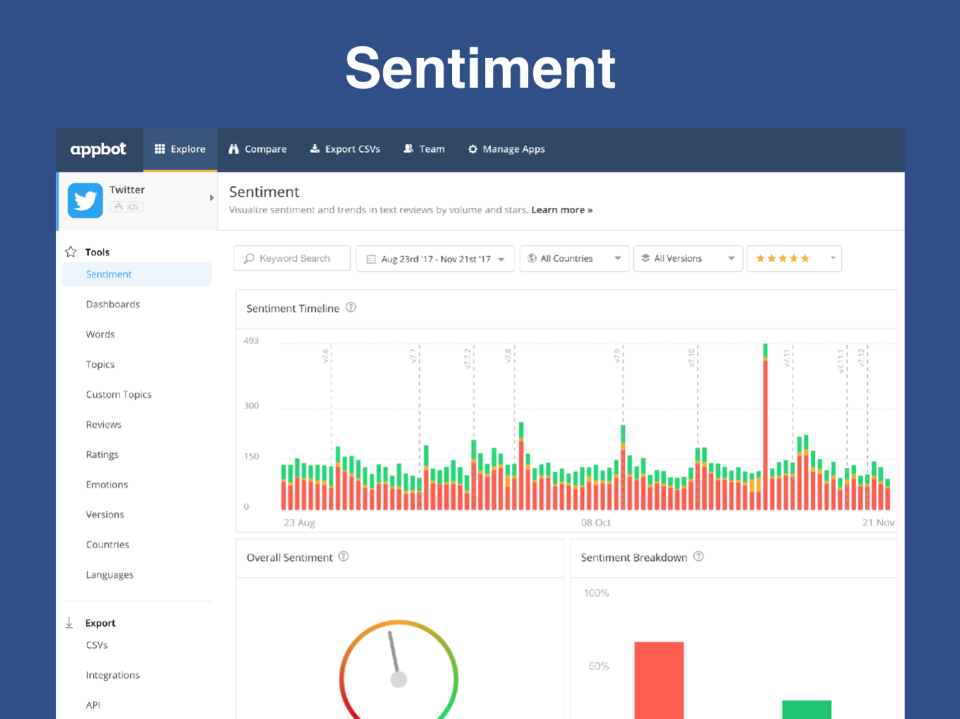Viewport: 960px width, 719px height.
Task: Open the date range picker dropdown
Action: [435, 258]
